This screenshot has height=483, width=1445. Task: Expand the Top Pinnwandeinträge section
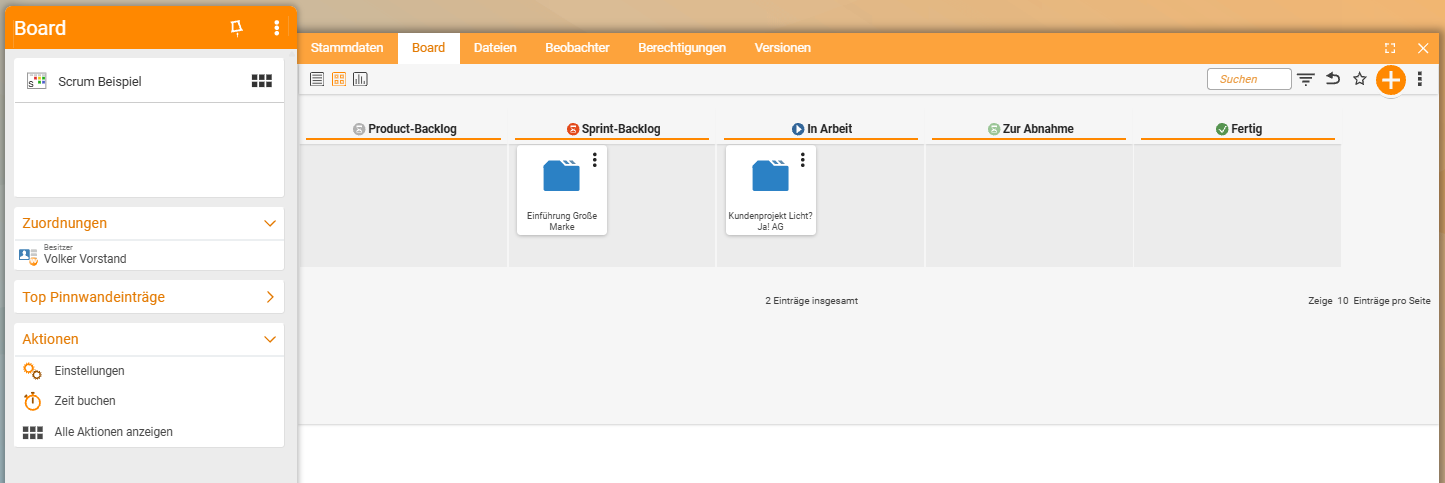269,297
